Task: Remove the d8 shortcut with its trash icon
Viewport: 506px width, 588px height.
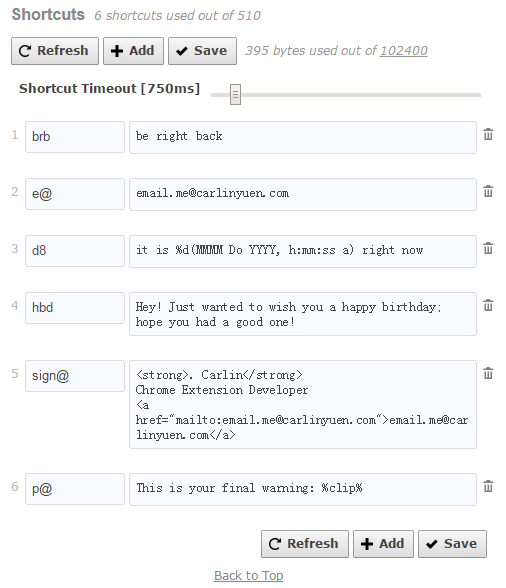Action: pyautogui.click(x=488, y=248)
